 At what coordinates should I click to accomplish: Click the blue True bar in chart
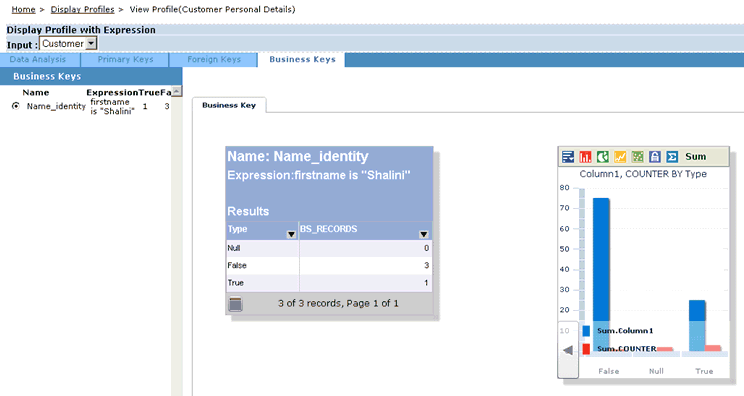[697, 325]
